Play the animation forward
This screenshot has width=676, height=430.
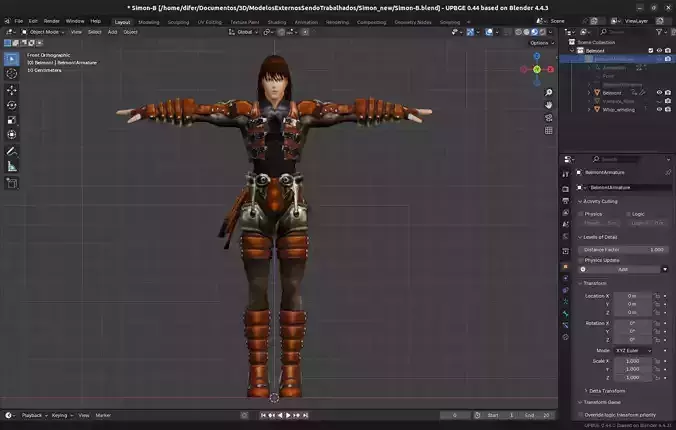(x=288, y=415)
